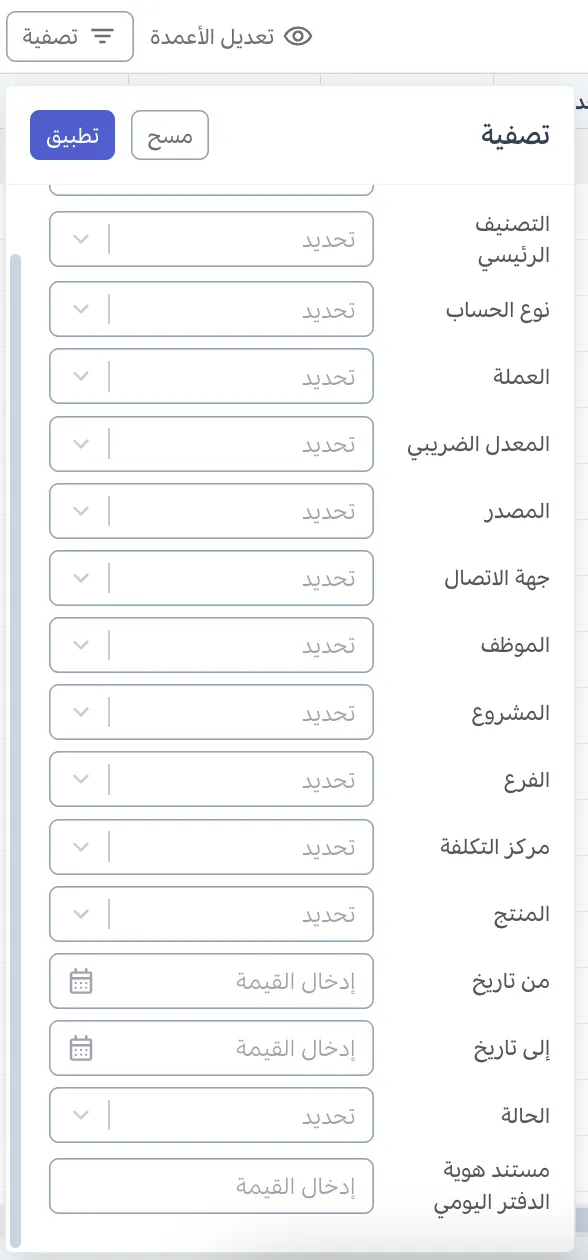Viewport: 588px width, 1260px height.
Task: Open the مركز التكلفة dropdown
Action: [211, 847]
